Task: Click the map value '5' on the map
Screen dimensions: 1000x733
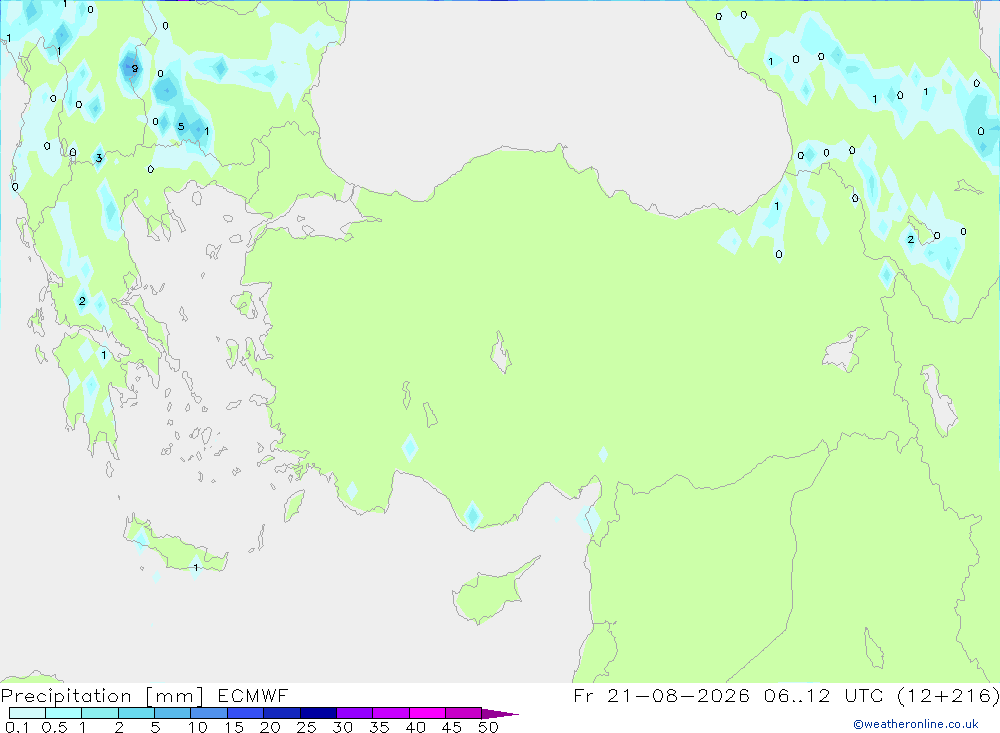Action: click(181, 126)
